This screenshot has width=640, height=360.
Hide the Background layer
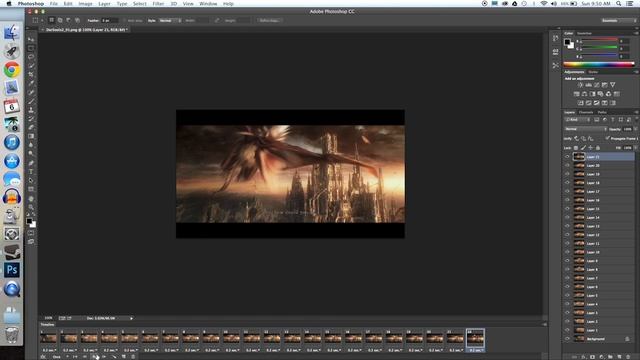[x=567, y=339]
